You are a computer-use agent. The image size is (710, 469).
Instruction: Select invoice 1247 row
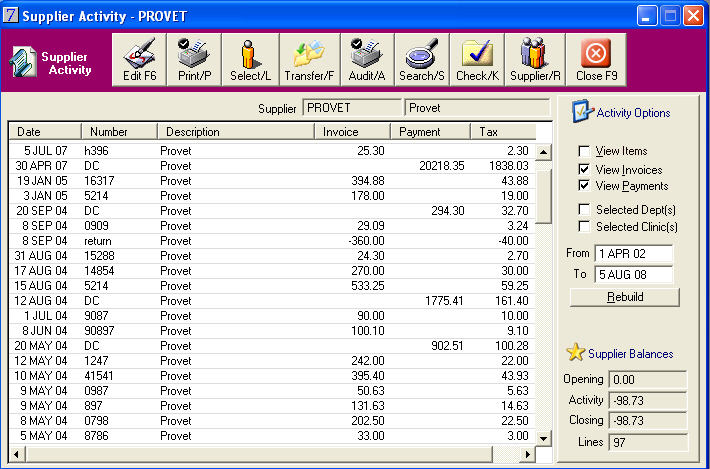[272, 360]
